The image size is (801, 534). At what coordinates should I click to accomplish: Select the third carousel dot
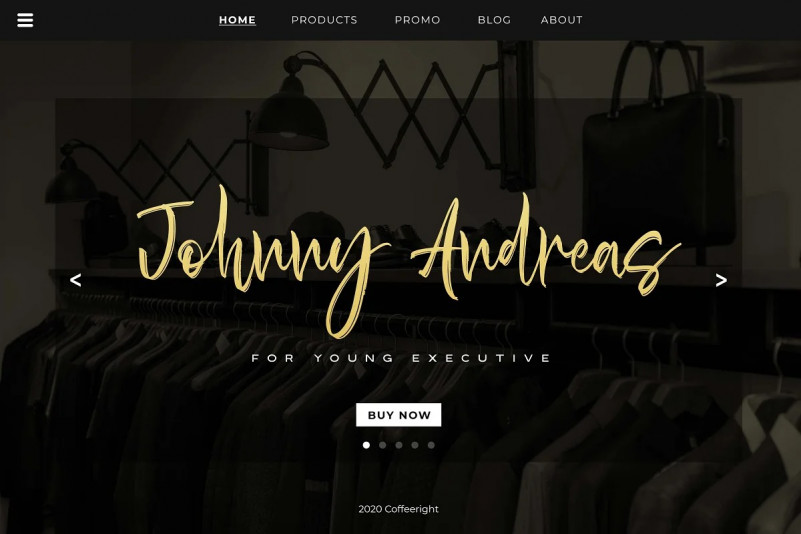click(x=399, y=445)
